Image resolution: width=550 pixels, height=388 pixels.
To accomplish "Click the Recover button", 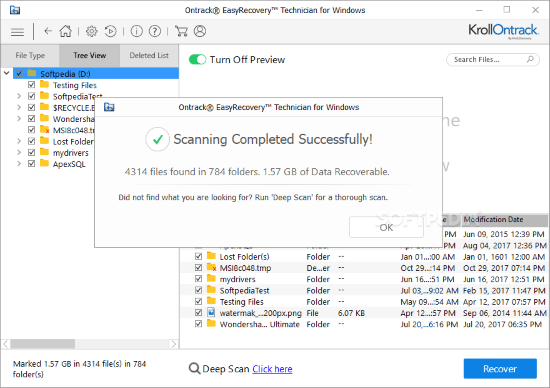I will coord(500,369).
